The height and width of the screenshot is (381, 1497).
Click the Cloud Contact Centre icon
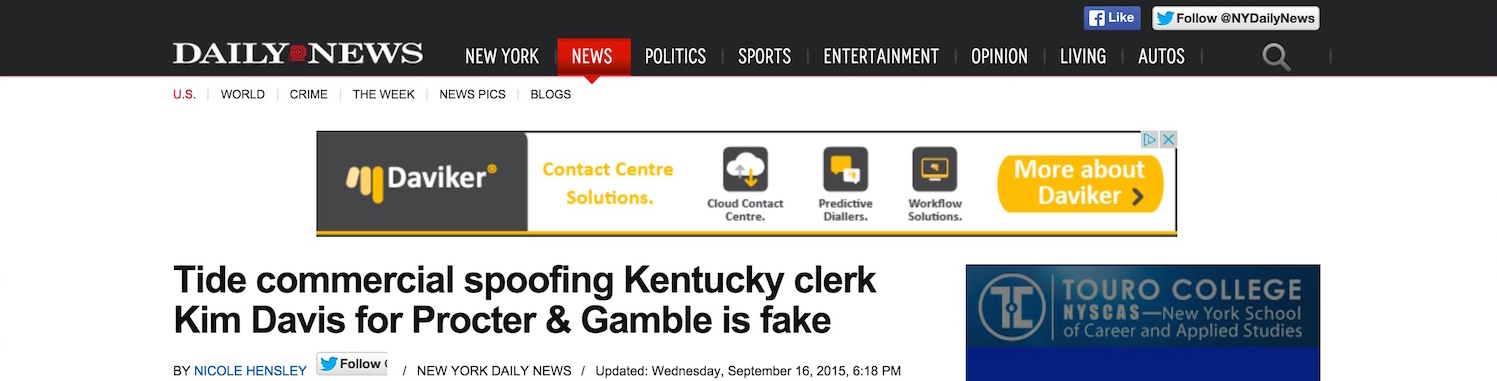[745, 169]
